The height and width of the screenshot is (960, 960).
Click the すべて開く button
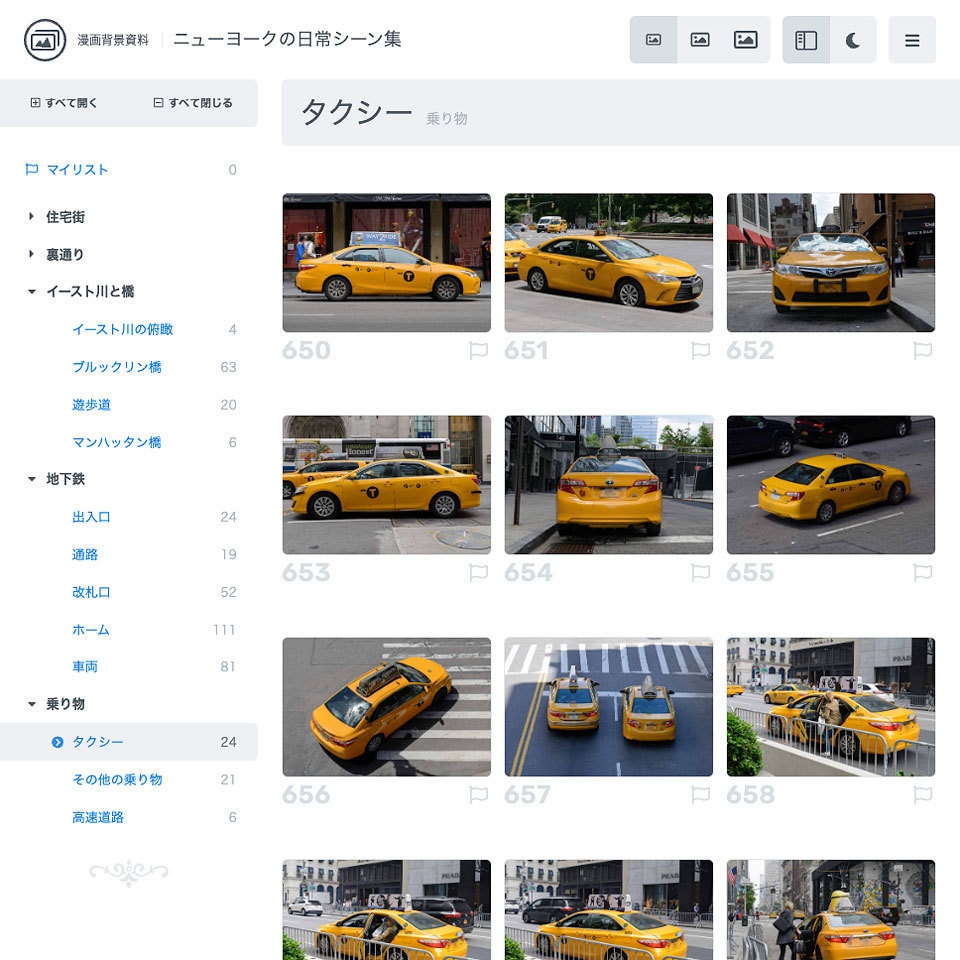pyautogui.click(x=63, y=102)
